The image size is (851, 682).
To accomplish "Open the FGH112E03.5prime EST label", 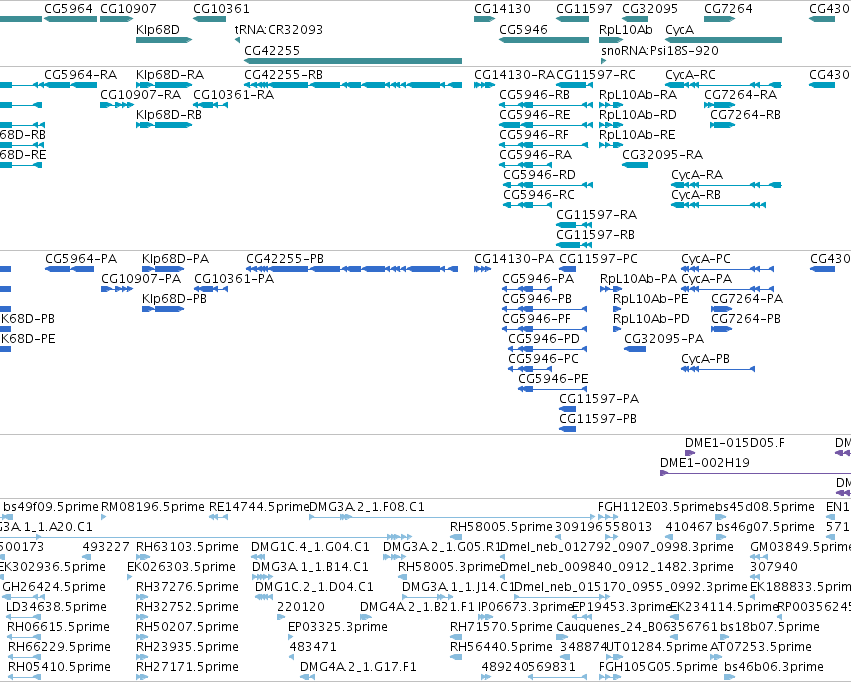I will [656, 507].
